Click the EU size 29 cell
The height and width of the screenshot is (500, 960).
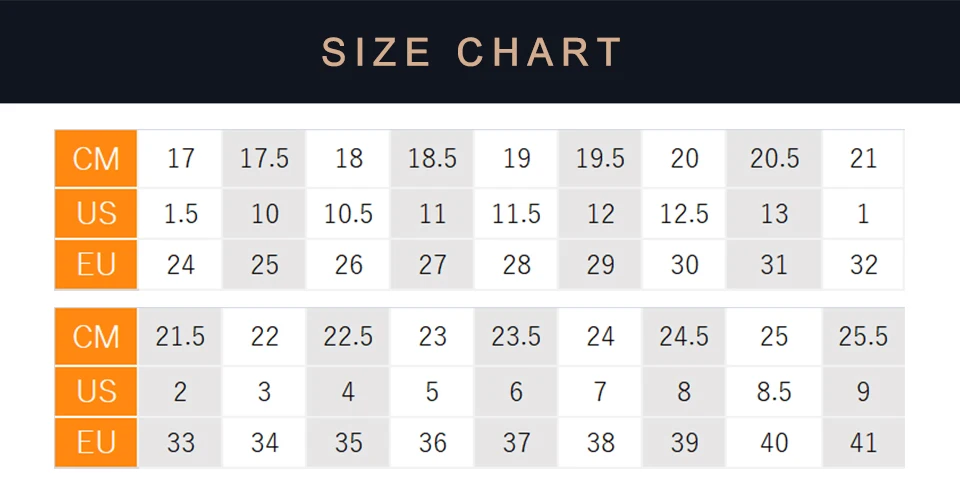pos(600,264)
